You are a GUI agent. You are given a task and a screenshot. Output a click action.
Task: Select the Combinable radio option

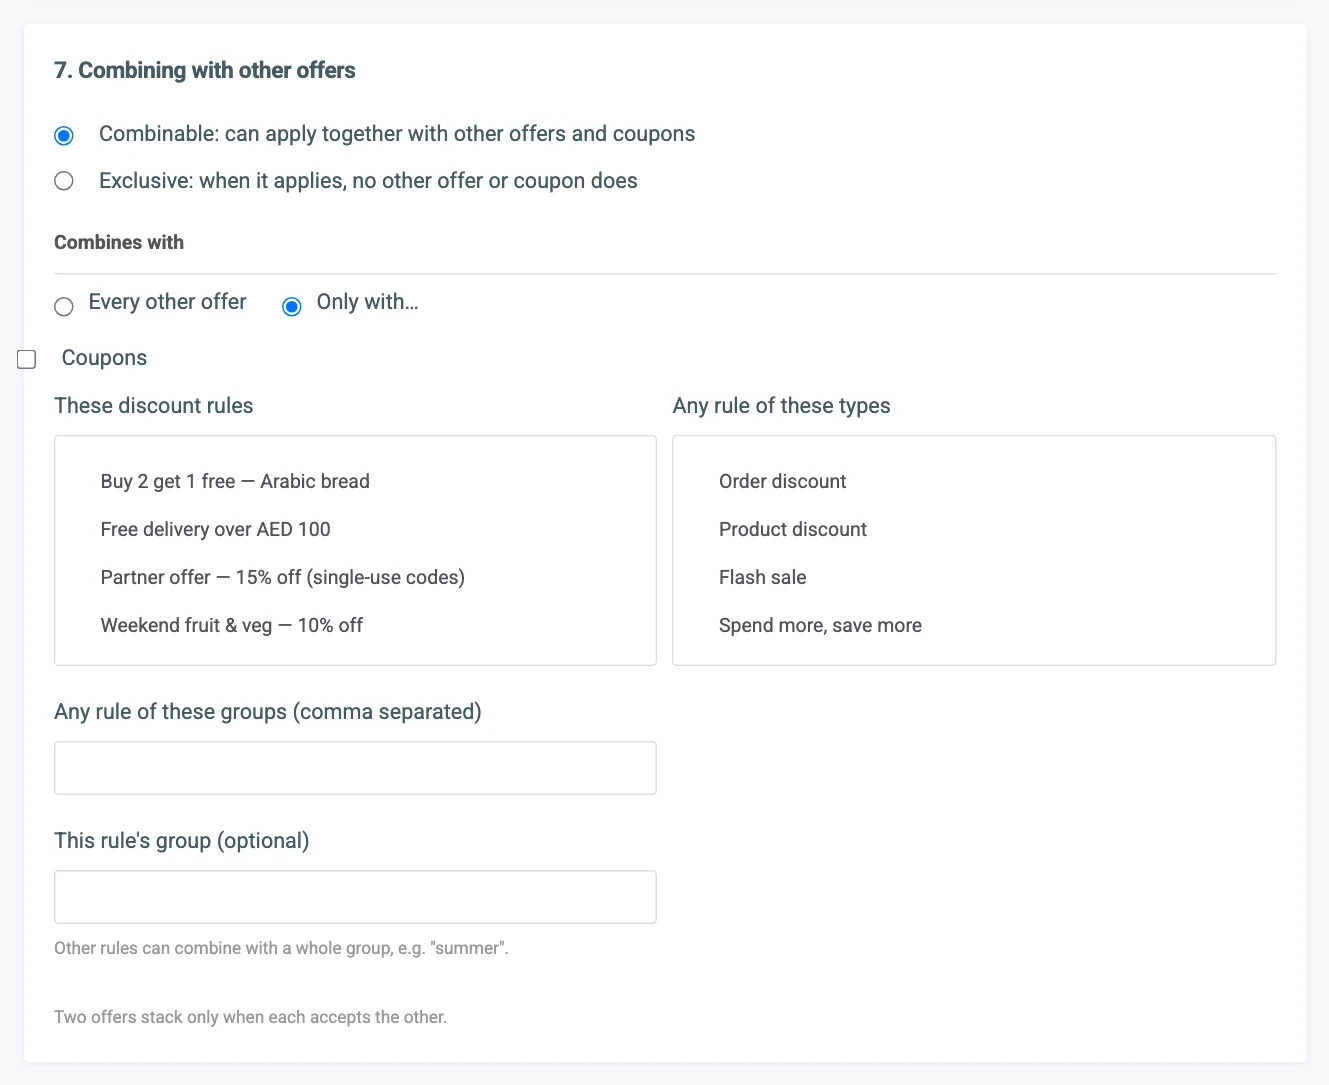(x=64, y=135)
